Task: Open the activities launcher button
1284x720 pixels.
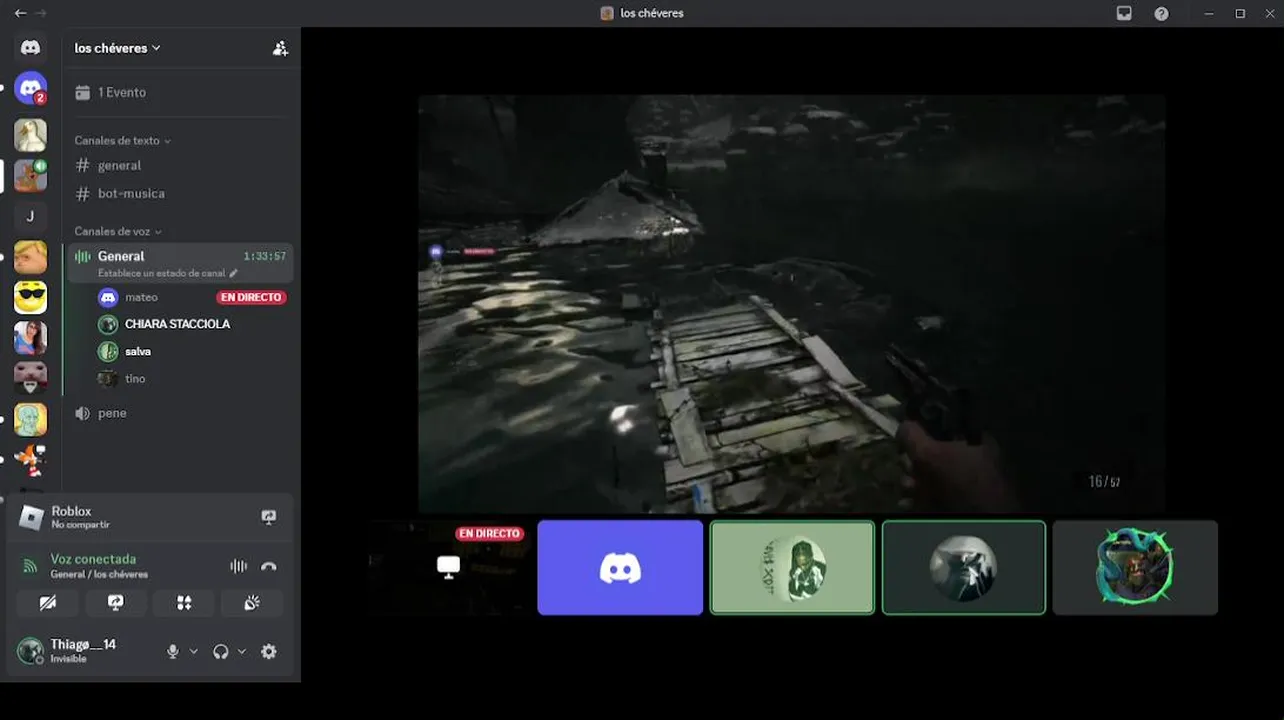Action: click(184, 603)
